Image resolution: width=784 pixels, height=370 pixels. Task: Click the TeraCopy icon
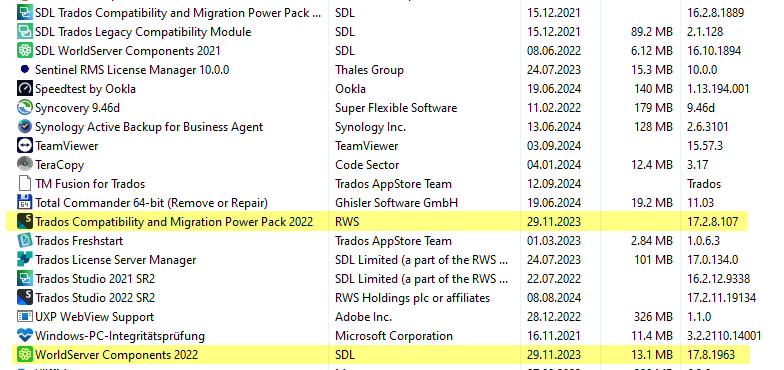24,164
